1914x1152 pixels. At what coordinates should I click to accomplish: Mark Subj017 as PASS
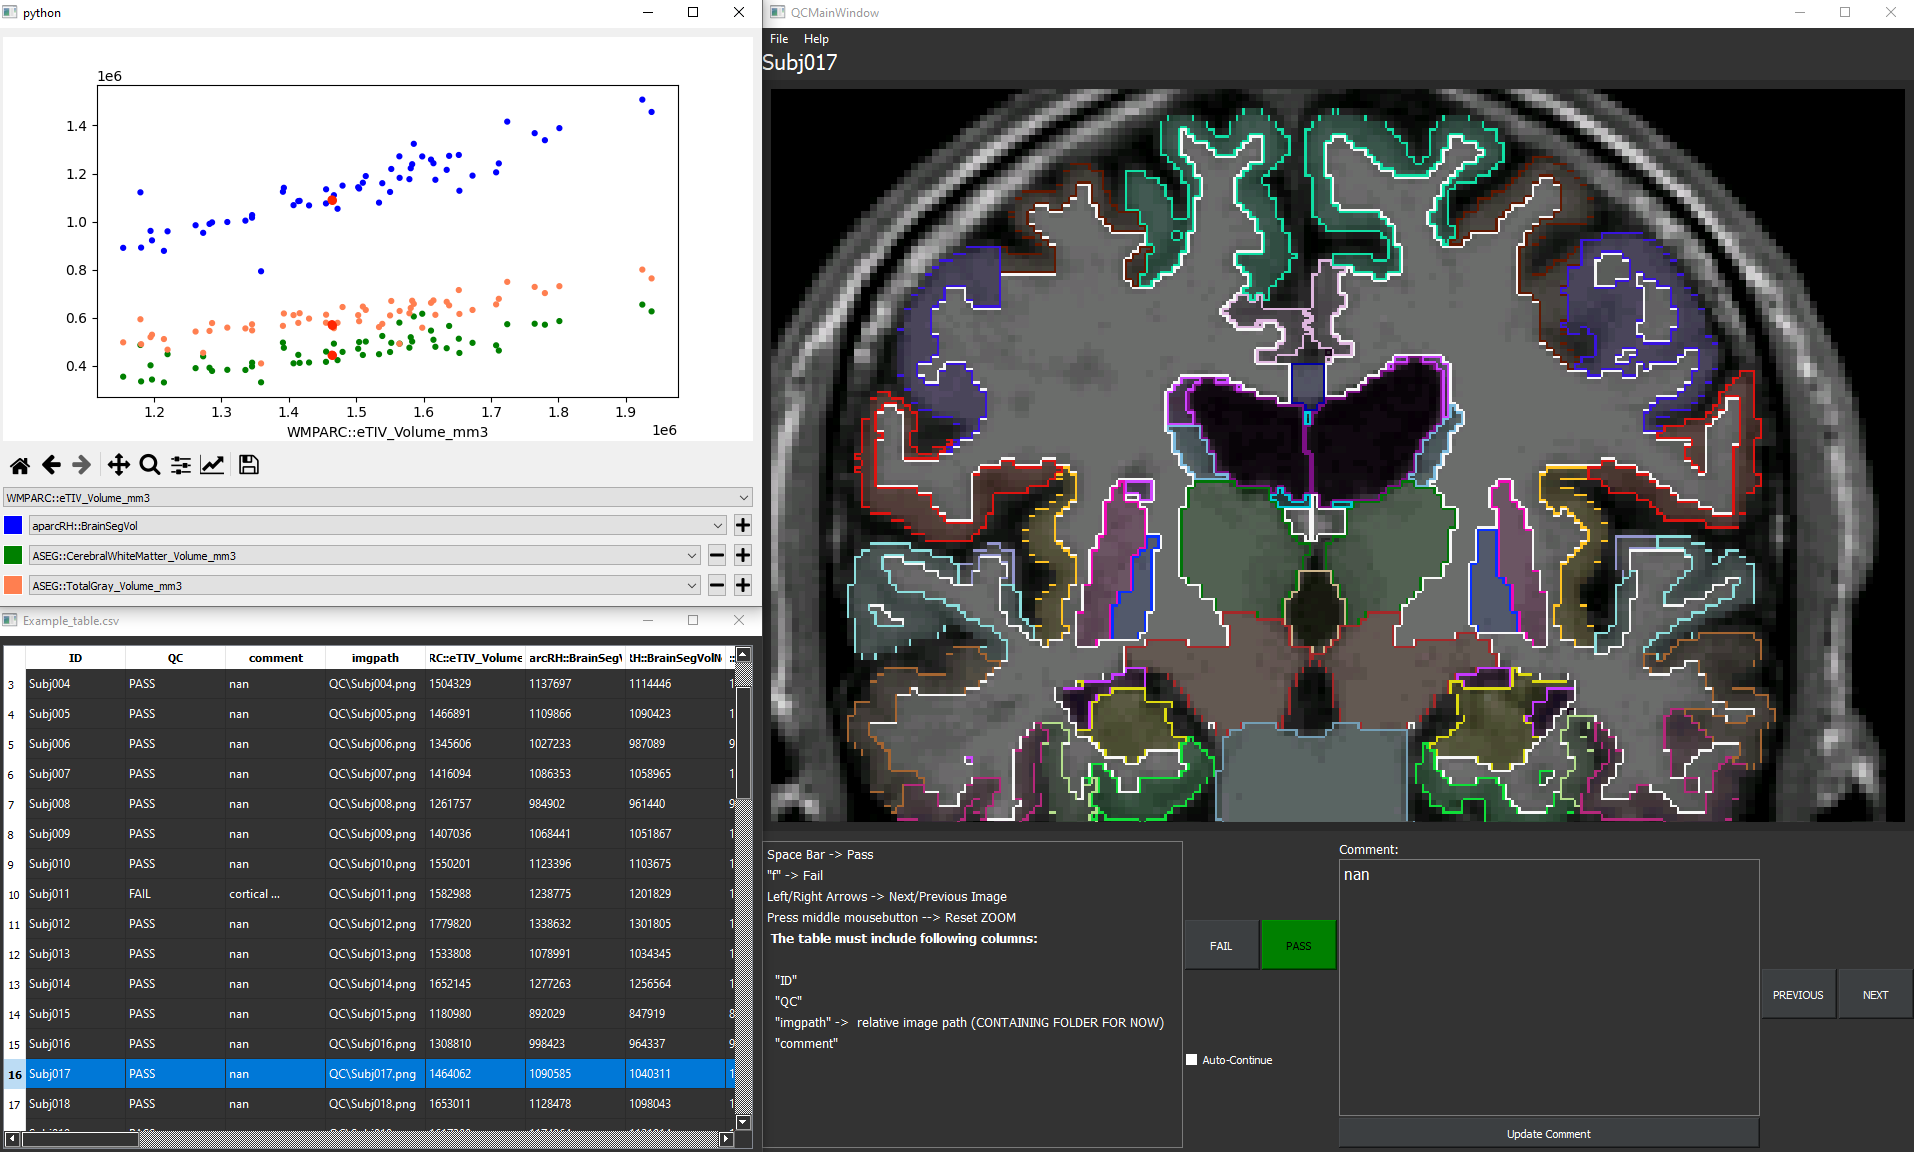tap(1297, 944)
